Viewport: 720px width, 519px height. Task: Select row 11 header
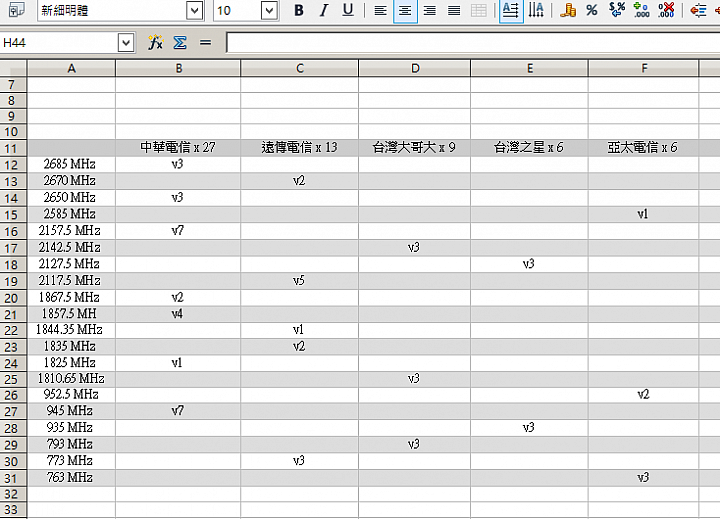coord(13,148)
